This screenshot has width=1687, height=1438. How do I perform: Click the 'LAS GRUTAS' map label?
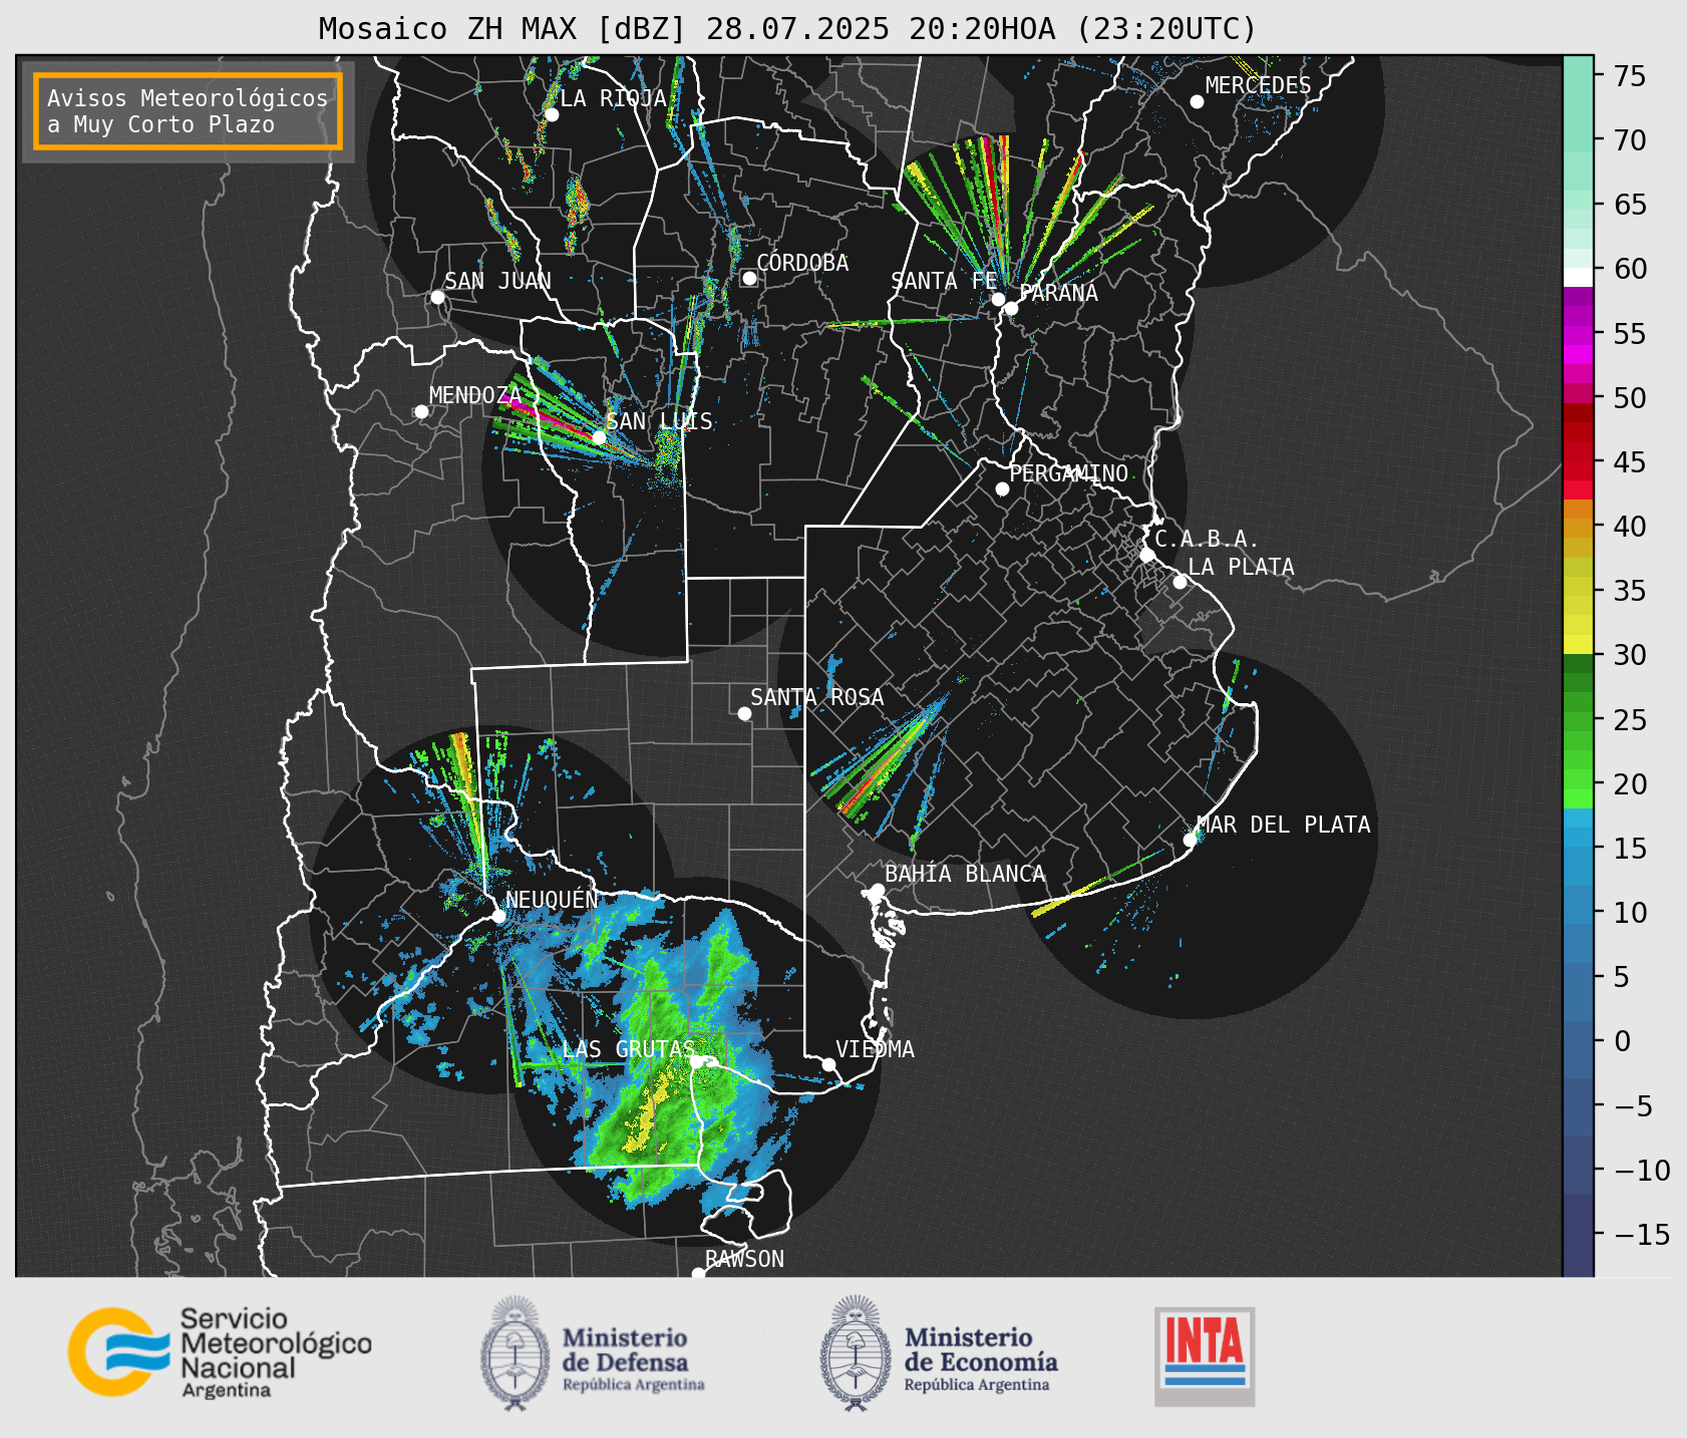click(x=628, y=1049)
